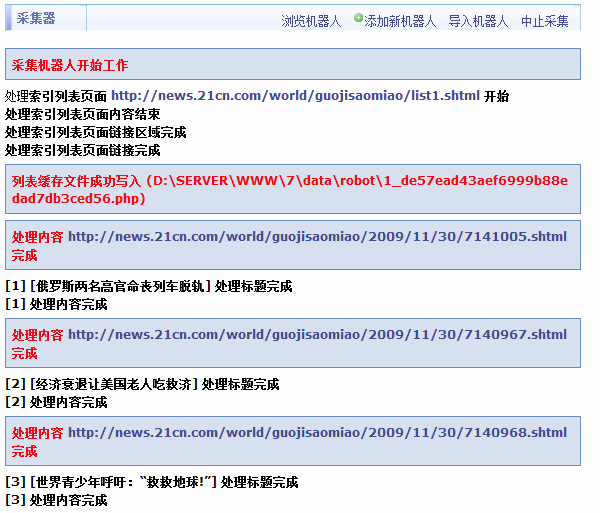This screenshot has width=600, height=513.
Task: Click the 采集机器人开始工作 banner
Action: [x=70, y=65]
